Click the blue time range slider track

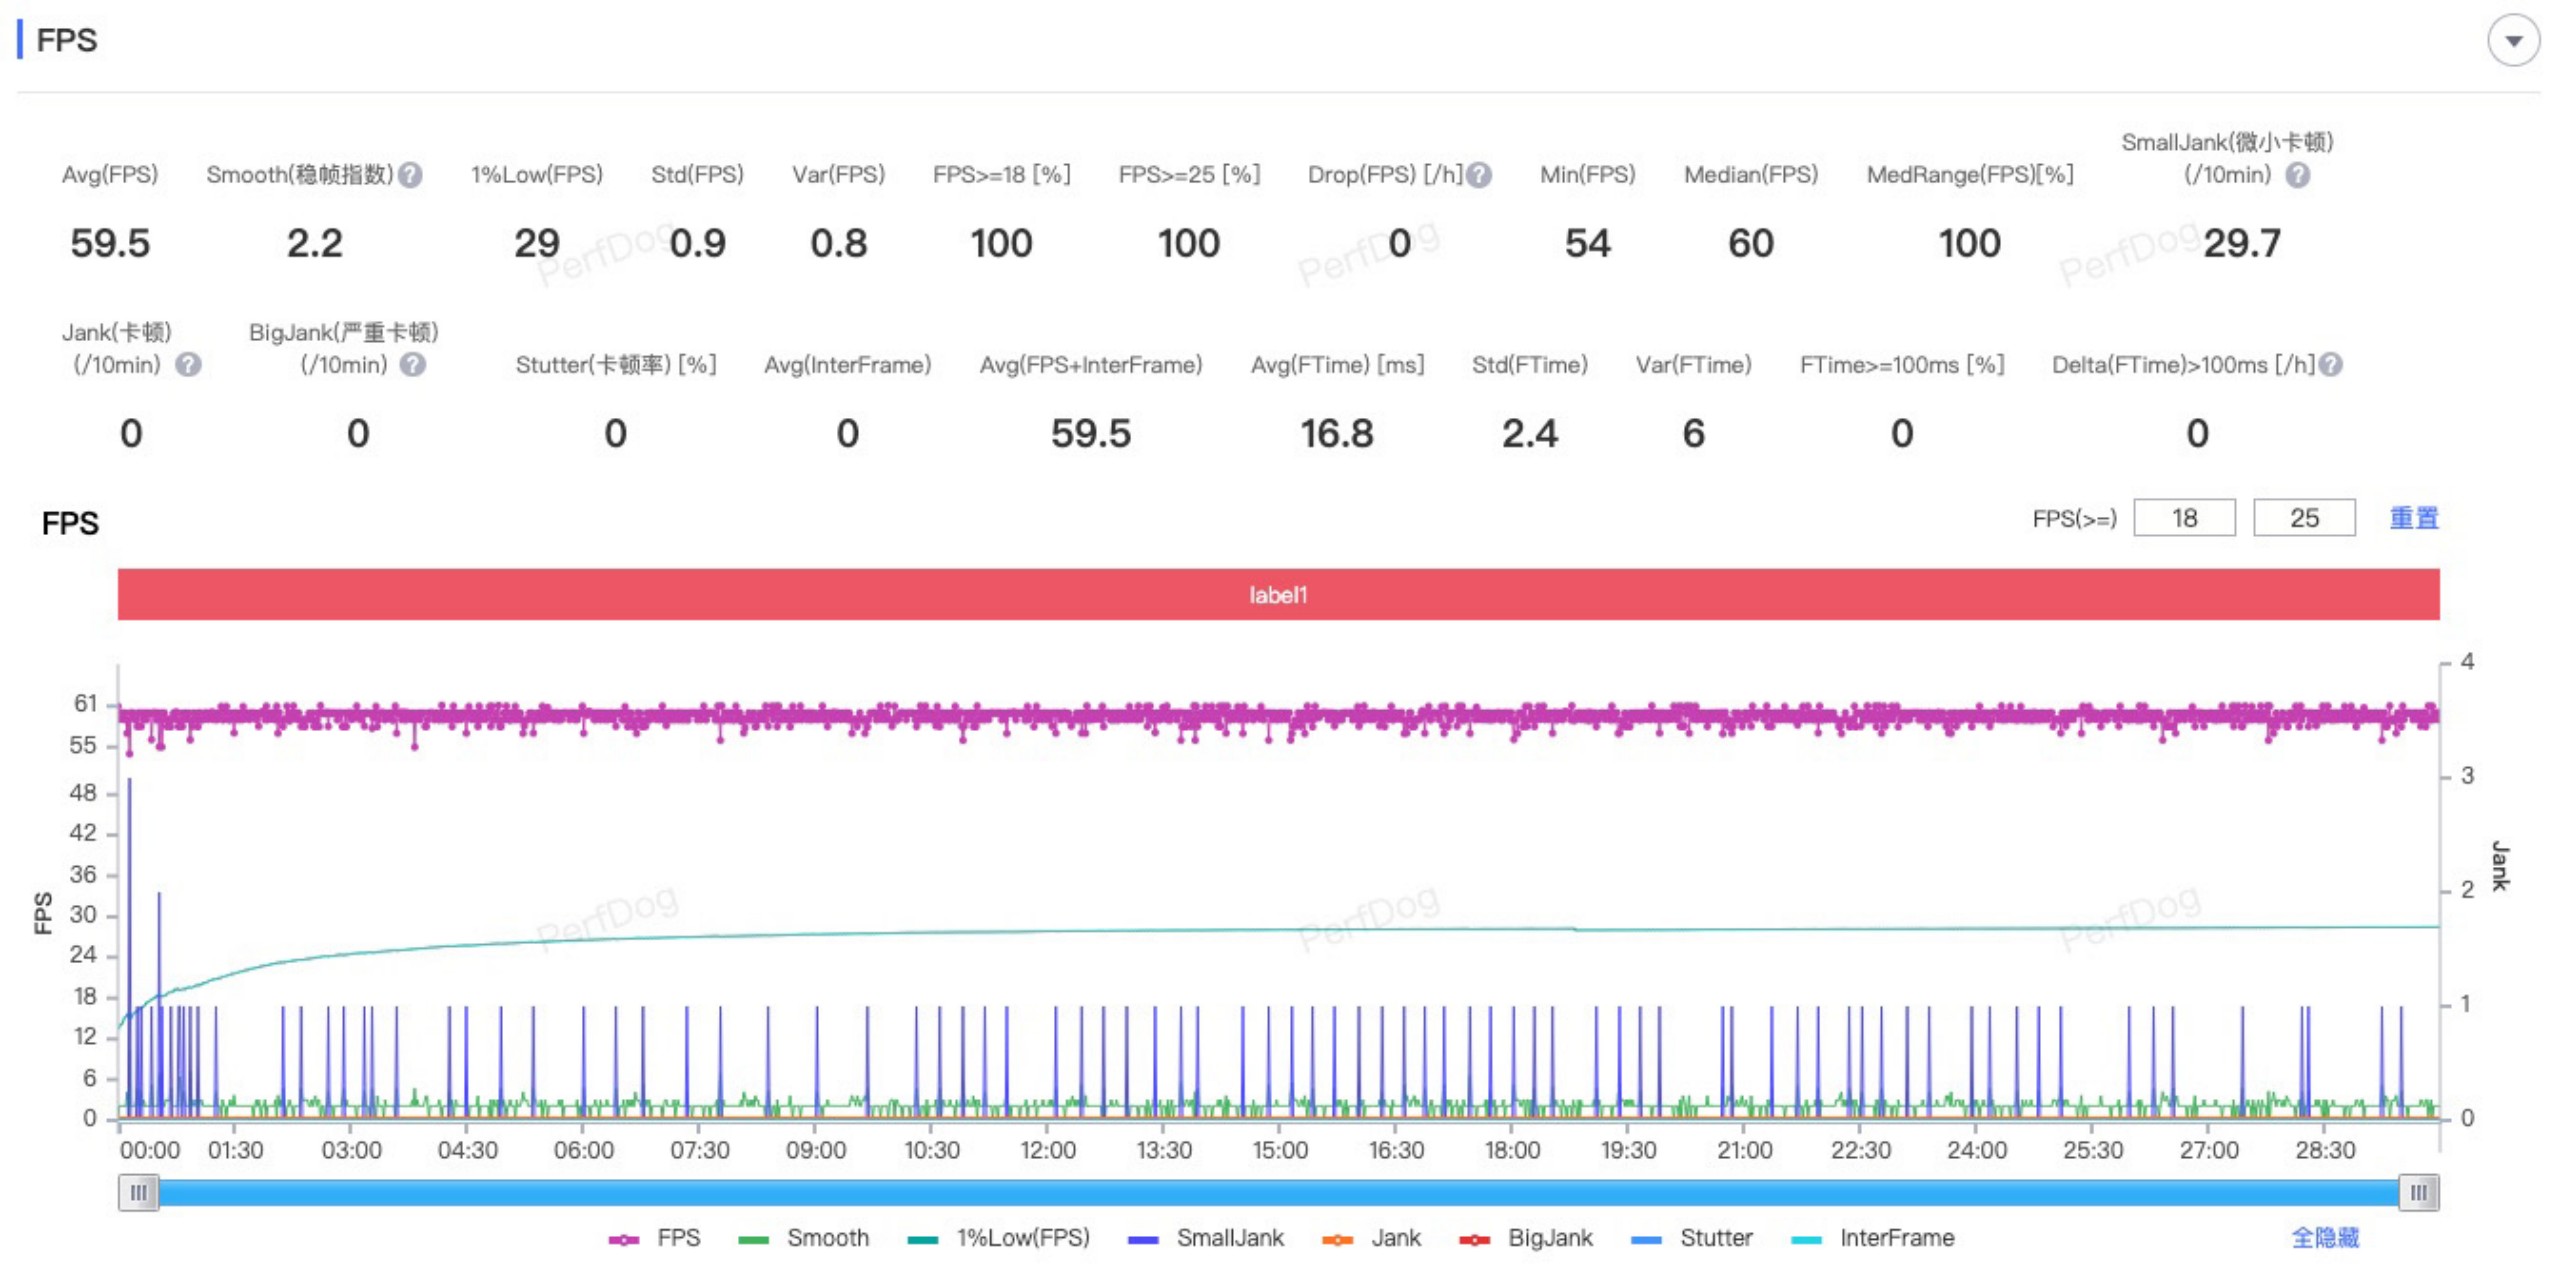1278,1192
